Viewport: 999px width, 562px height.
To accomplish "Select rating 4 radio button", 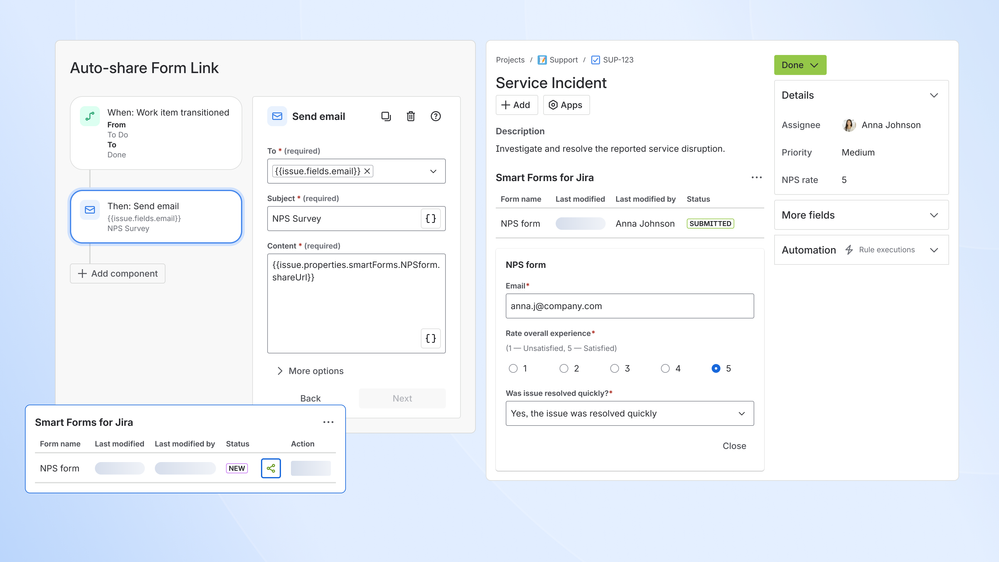I will [665, 368].
